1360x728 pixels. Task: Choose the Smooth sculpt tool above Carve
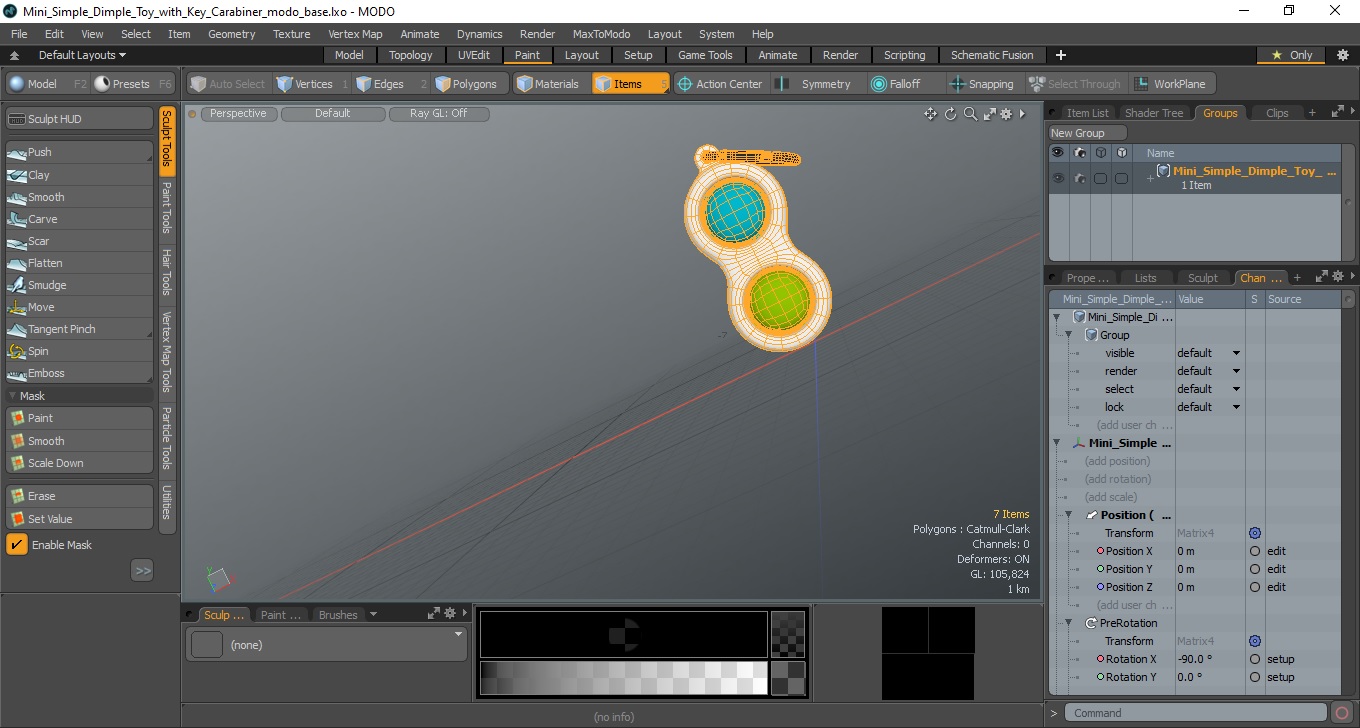pyautogui.click(x=80, y=197)
